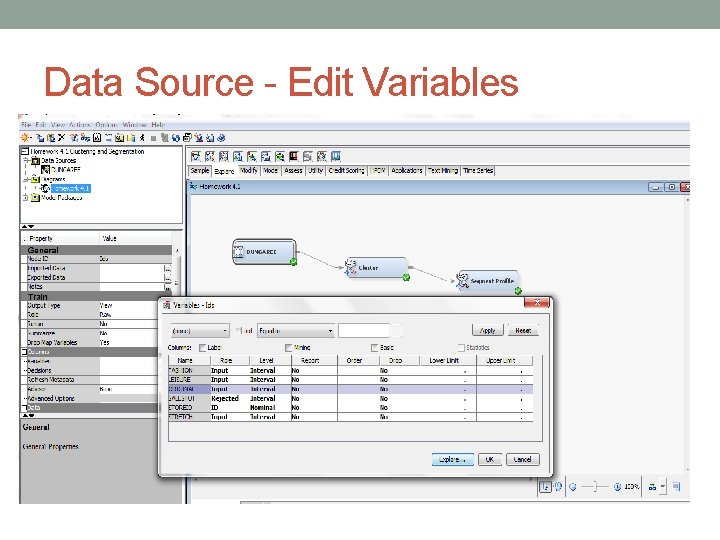Open the Actions menu
Screen dimensions: 720x540
click(x=80, y=125)
